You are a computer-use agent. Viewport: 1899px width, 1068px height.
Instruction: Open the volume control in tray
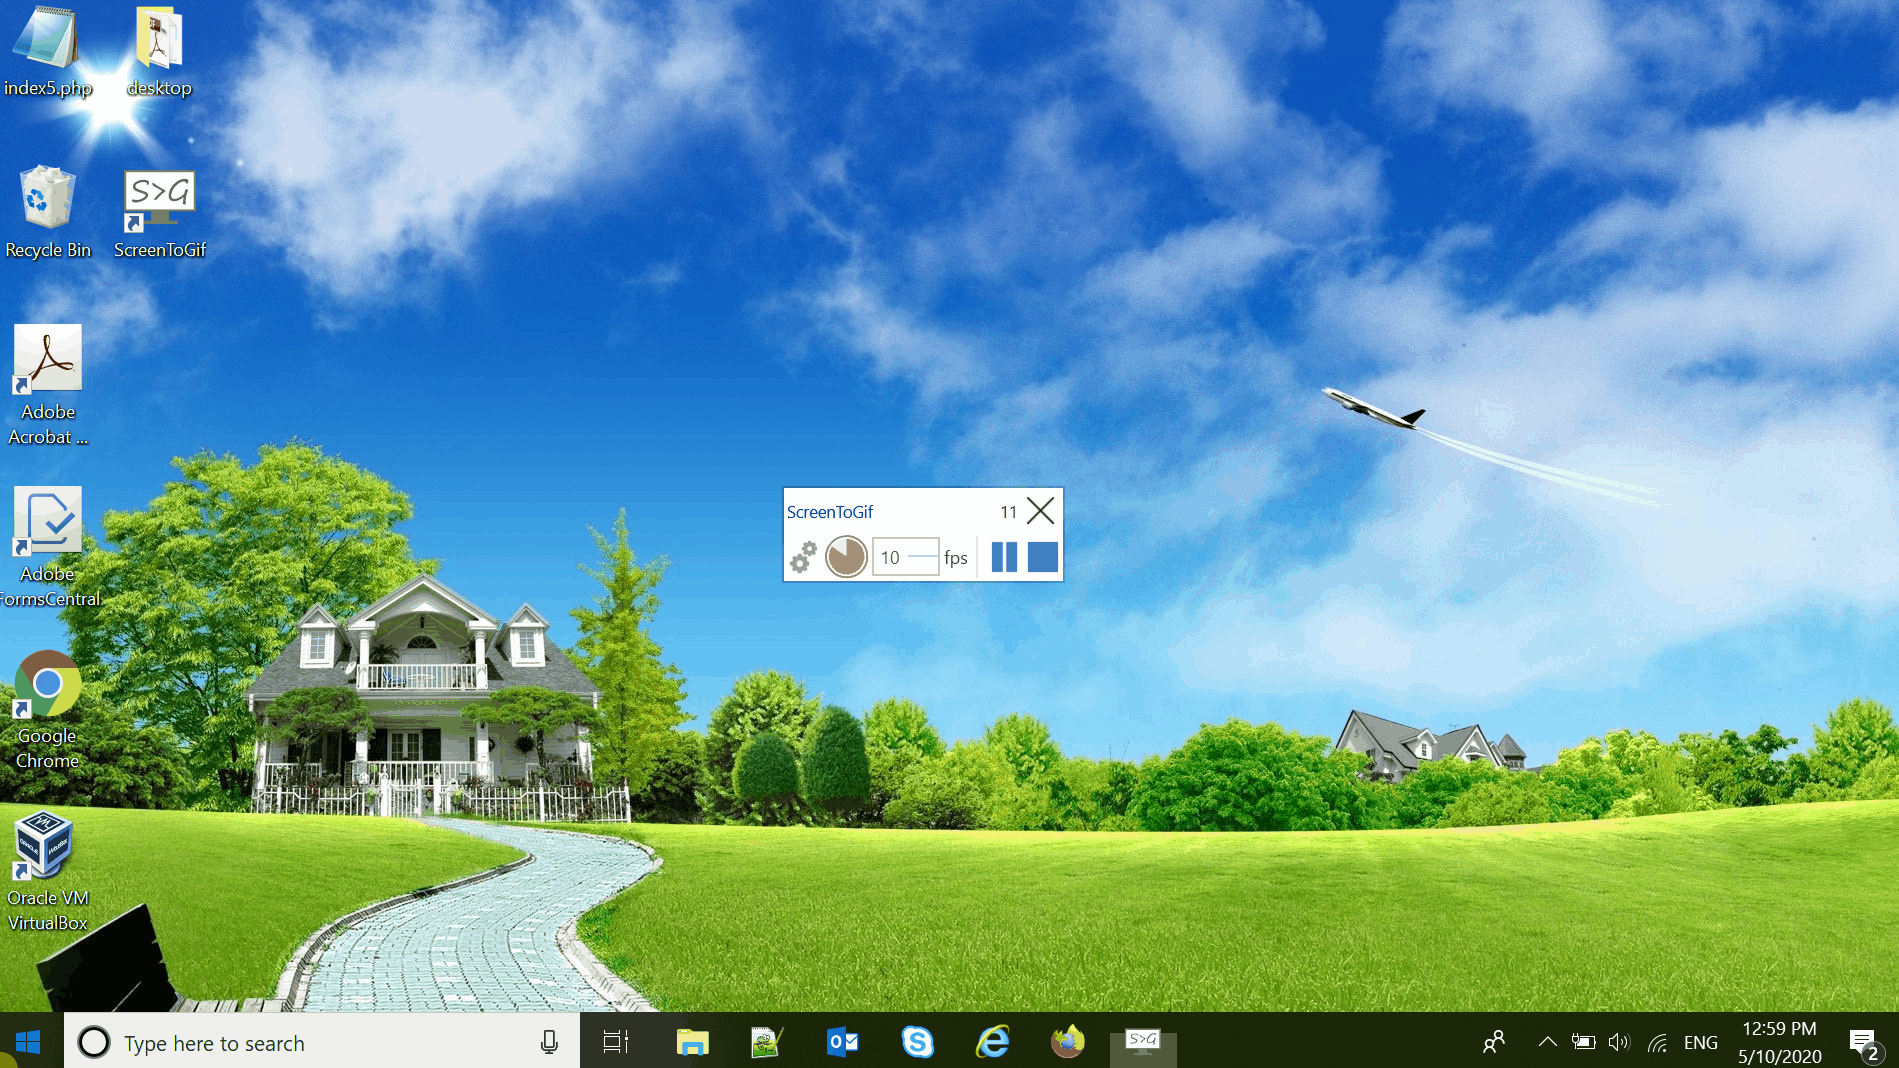click(1619, 1042)
